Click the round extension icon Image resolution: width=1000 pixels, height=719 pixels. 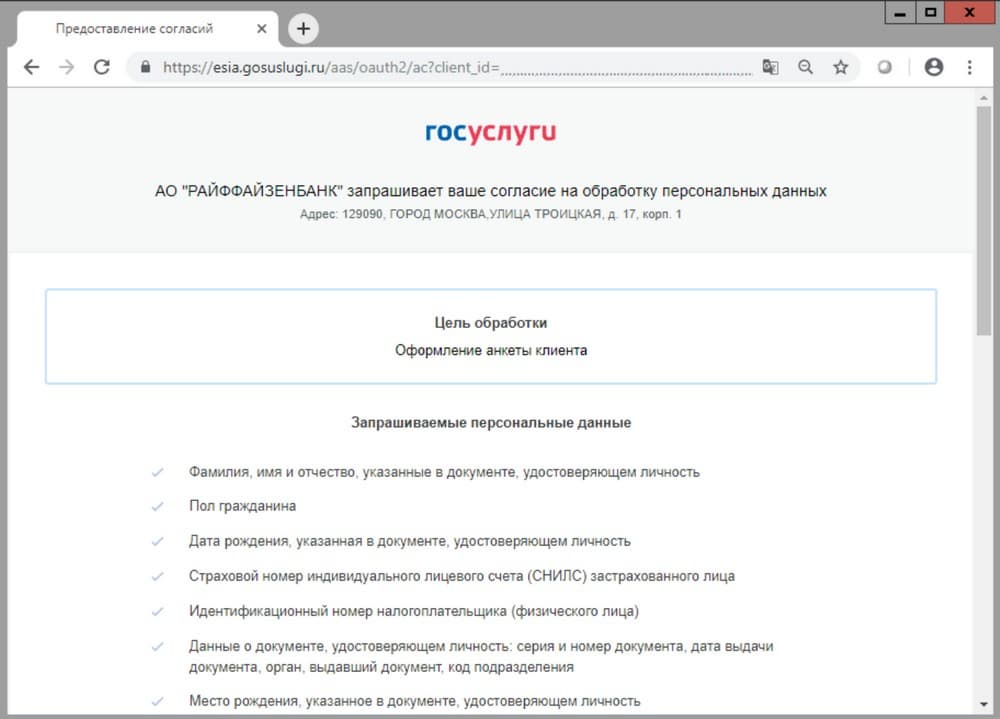(x=885, y=67)
